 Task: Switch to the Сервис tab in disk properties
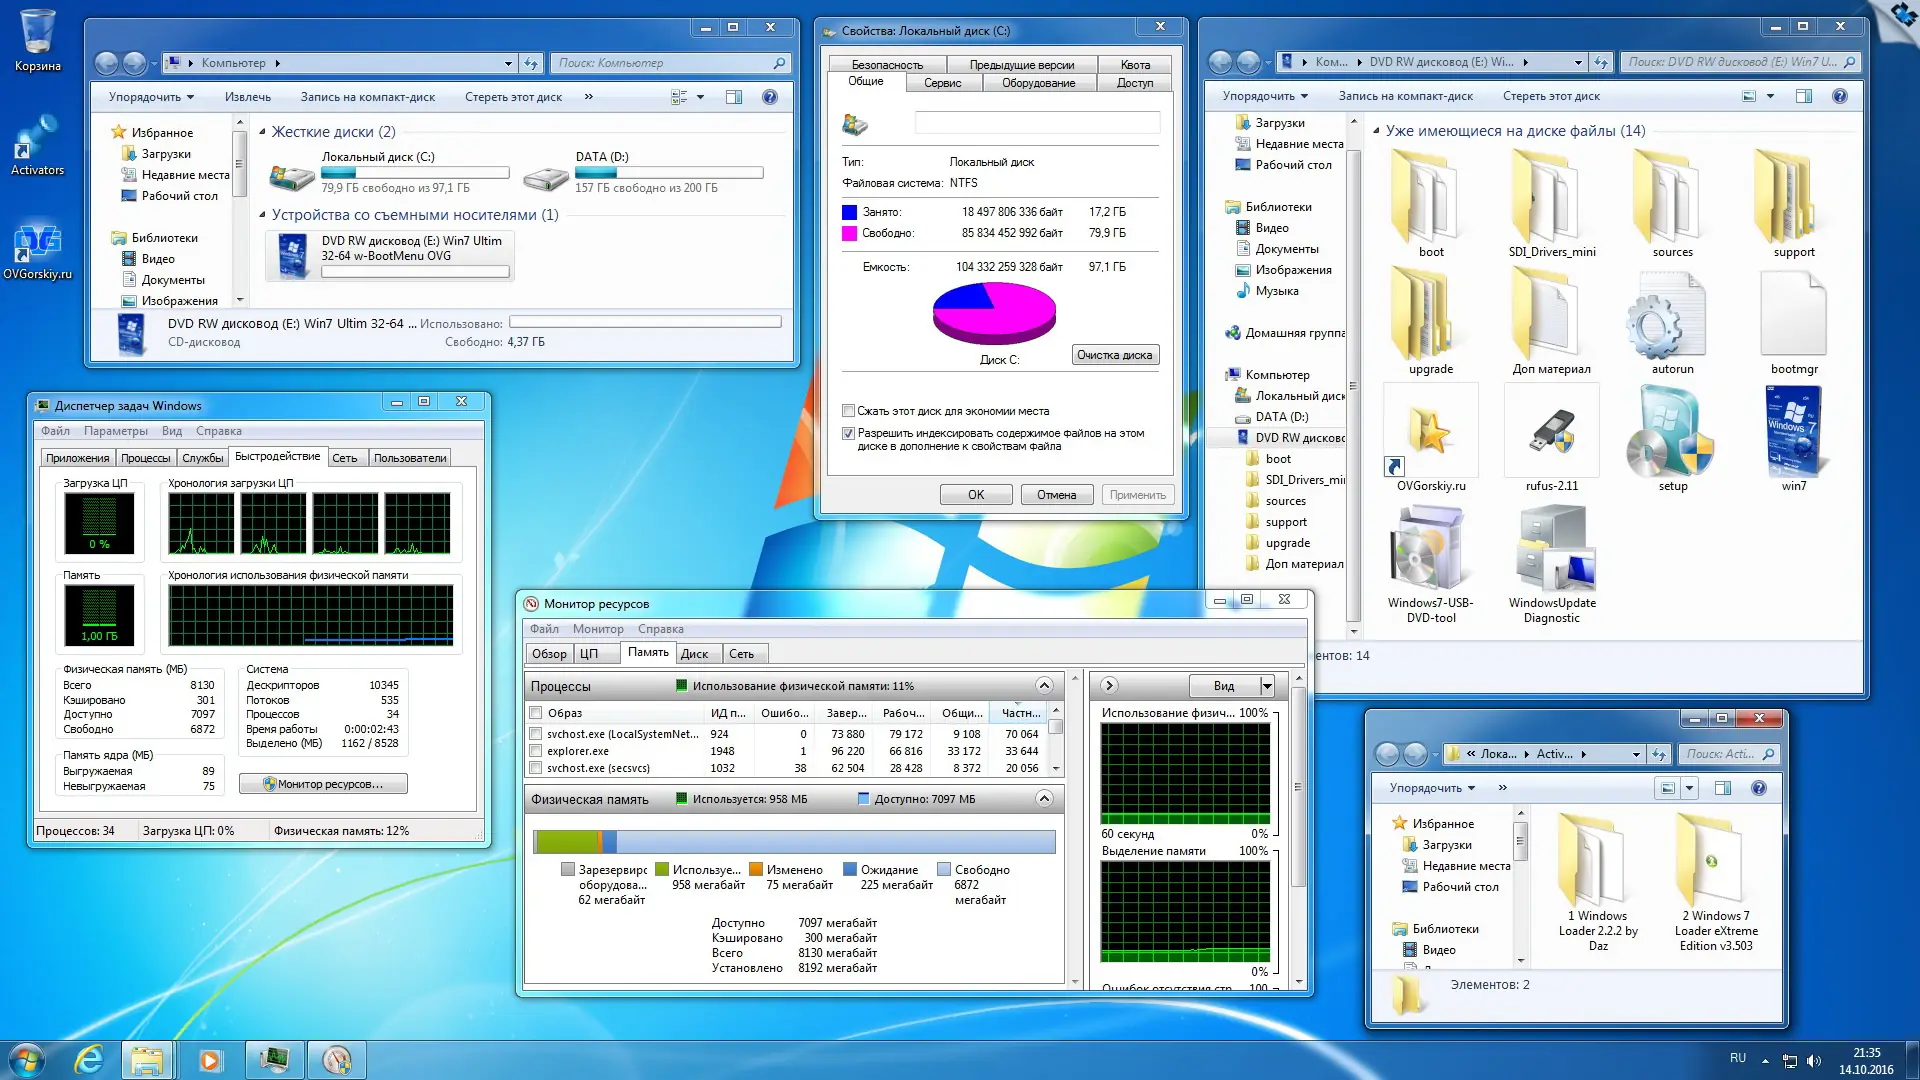(943, 83)
